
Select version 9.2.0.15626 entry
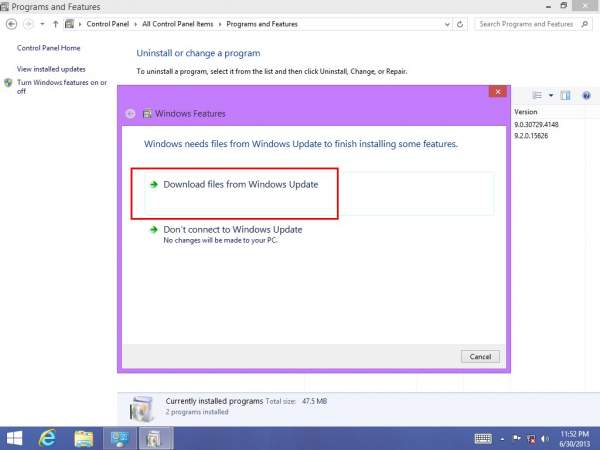pyautogui.click(x=531, y=136)
